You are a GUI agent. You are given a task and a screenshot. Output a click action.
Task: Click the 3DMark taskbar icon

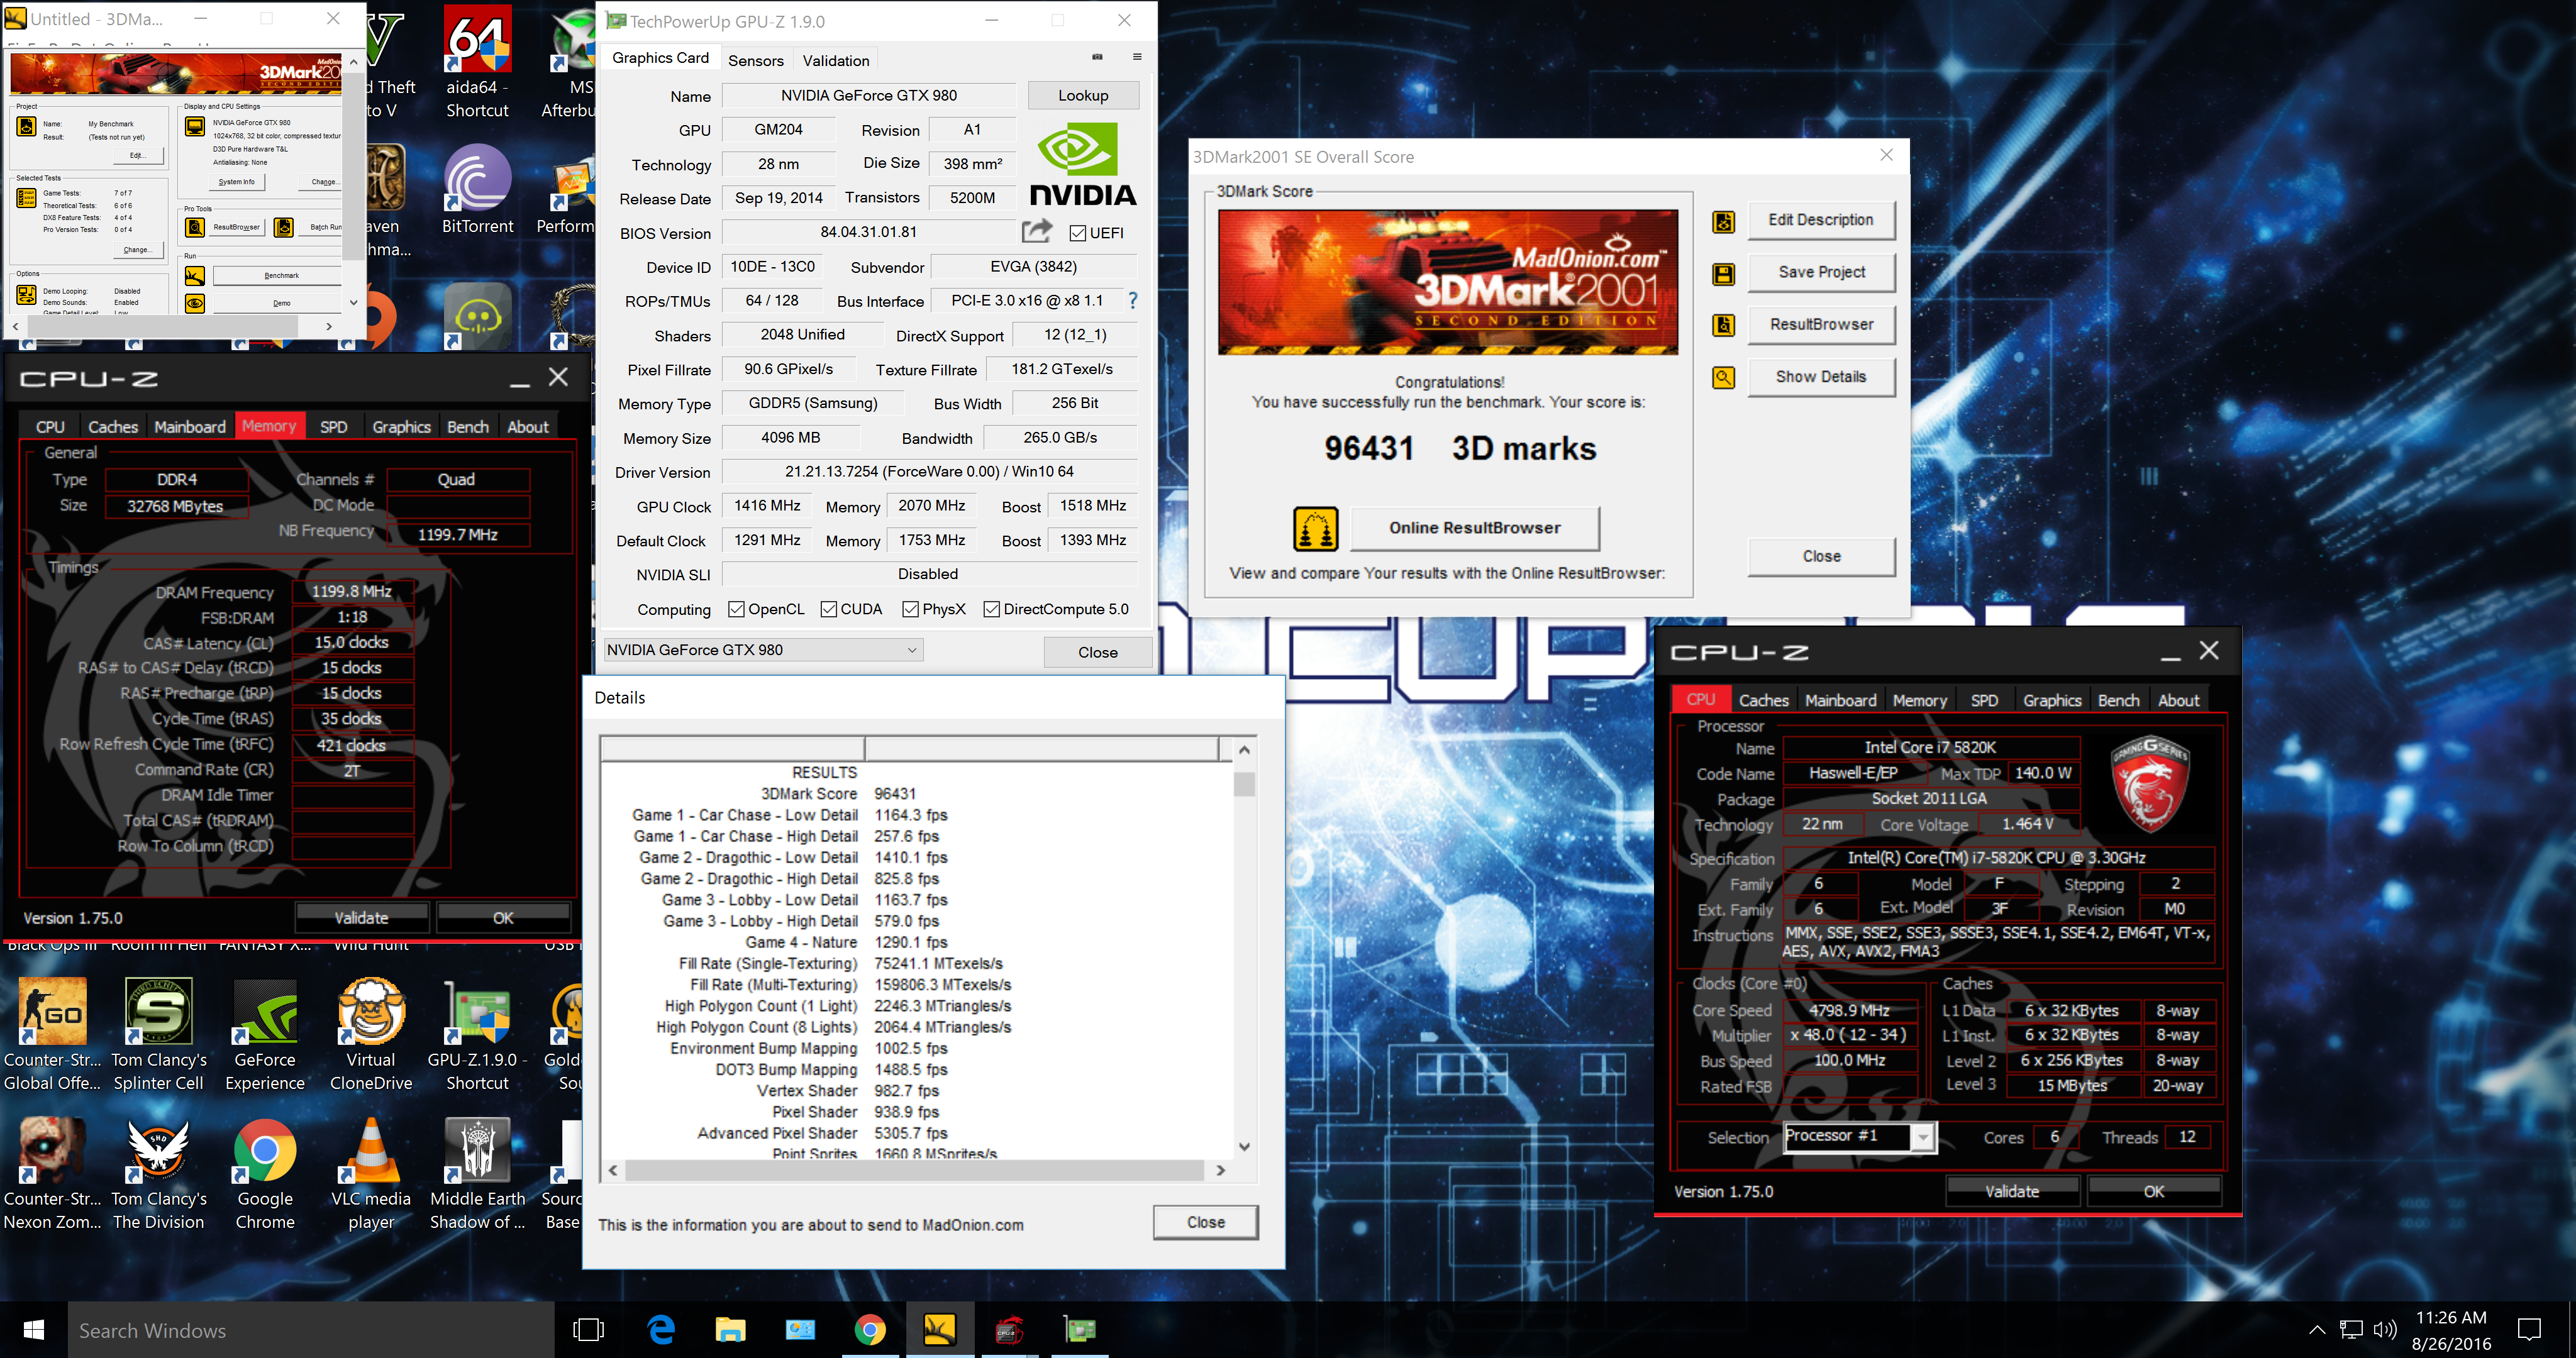pos(939,1330)
